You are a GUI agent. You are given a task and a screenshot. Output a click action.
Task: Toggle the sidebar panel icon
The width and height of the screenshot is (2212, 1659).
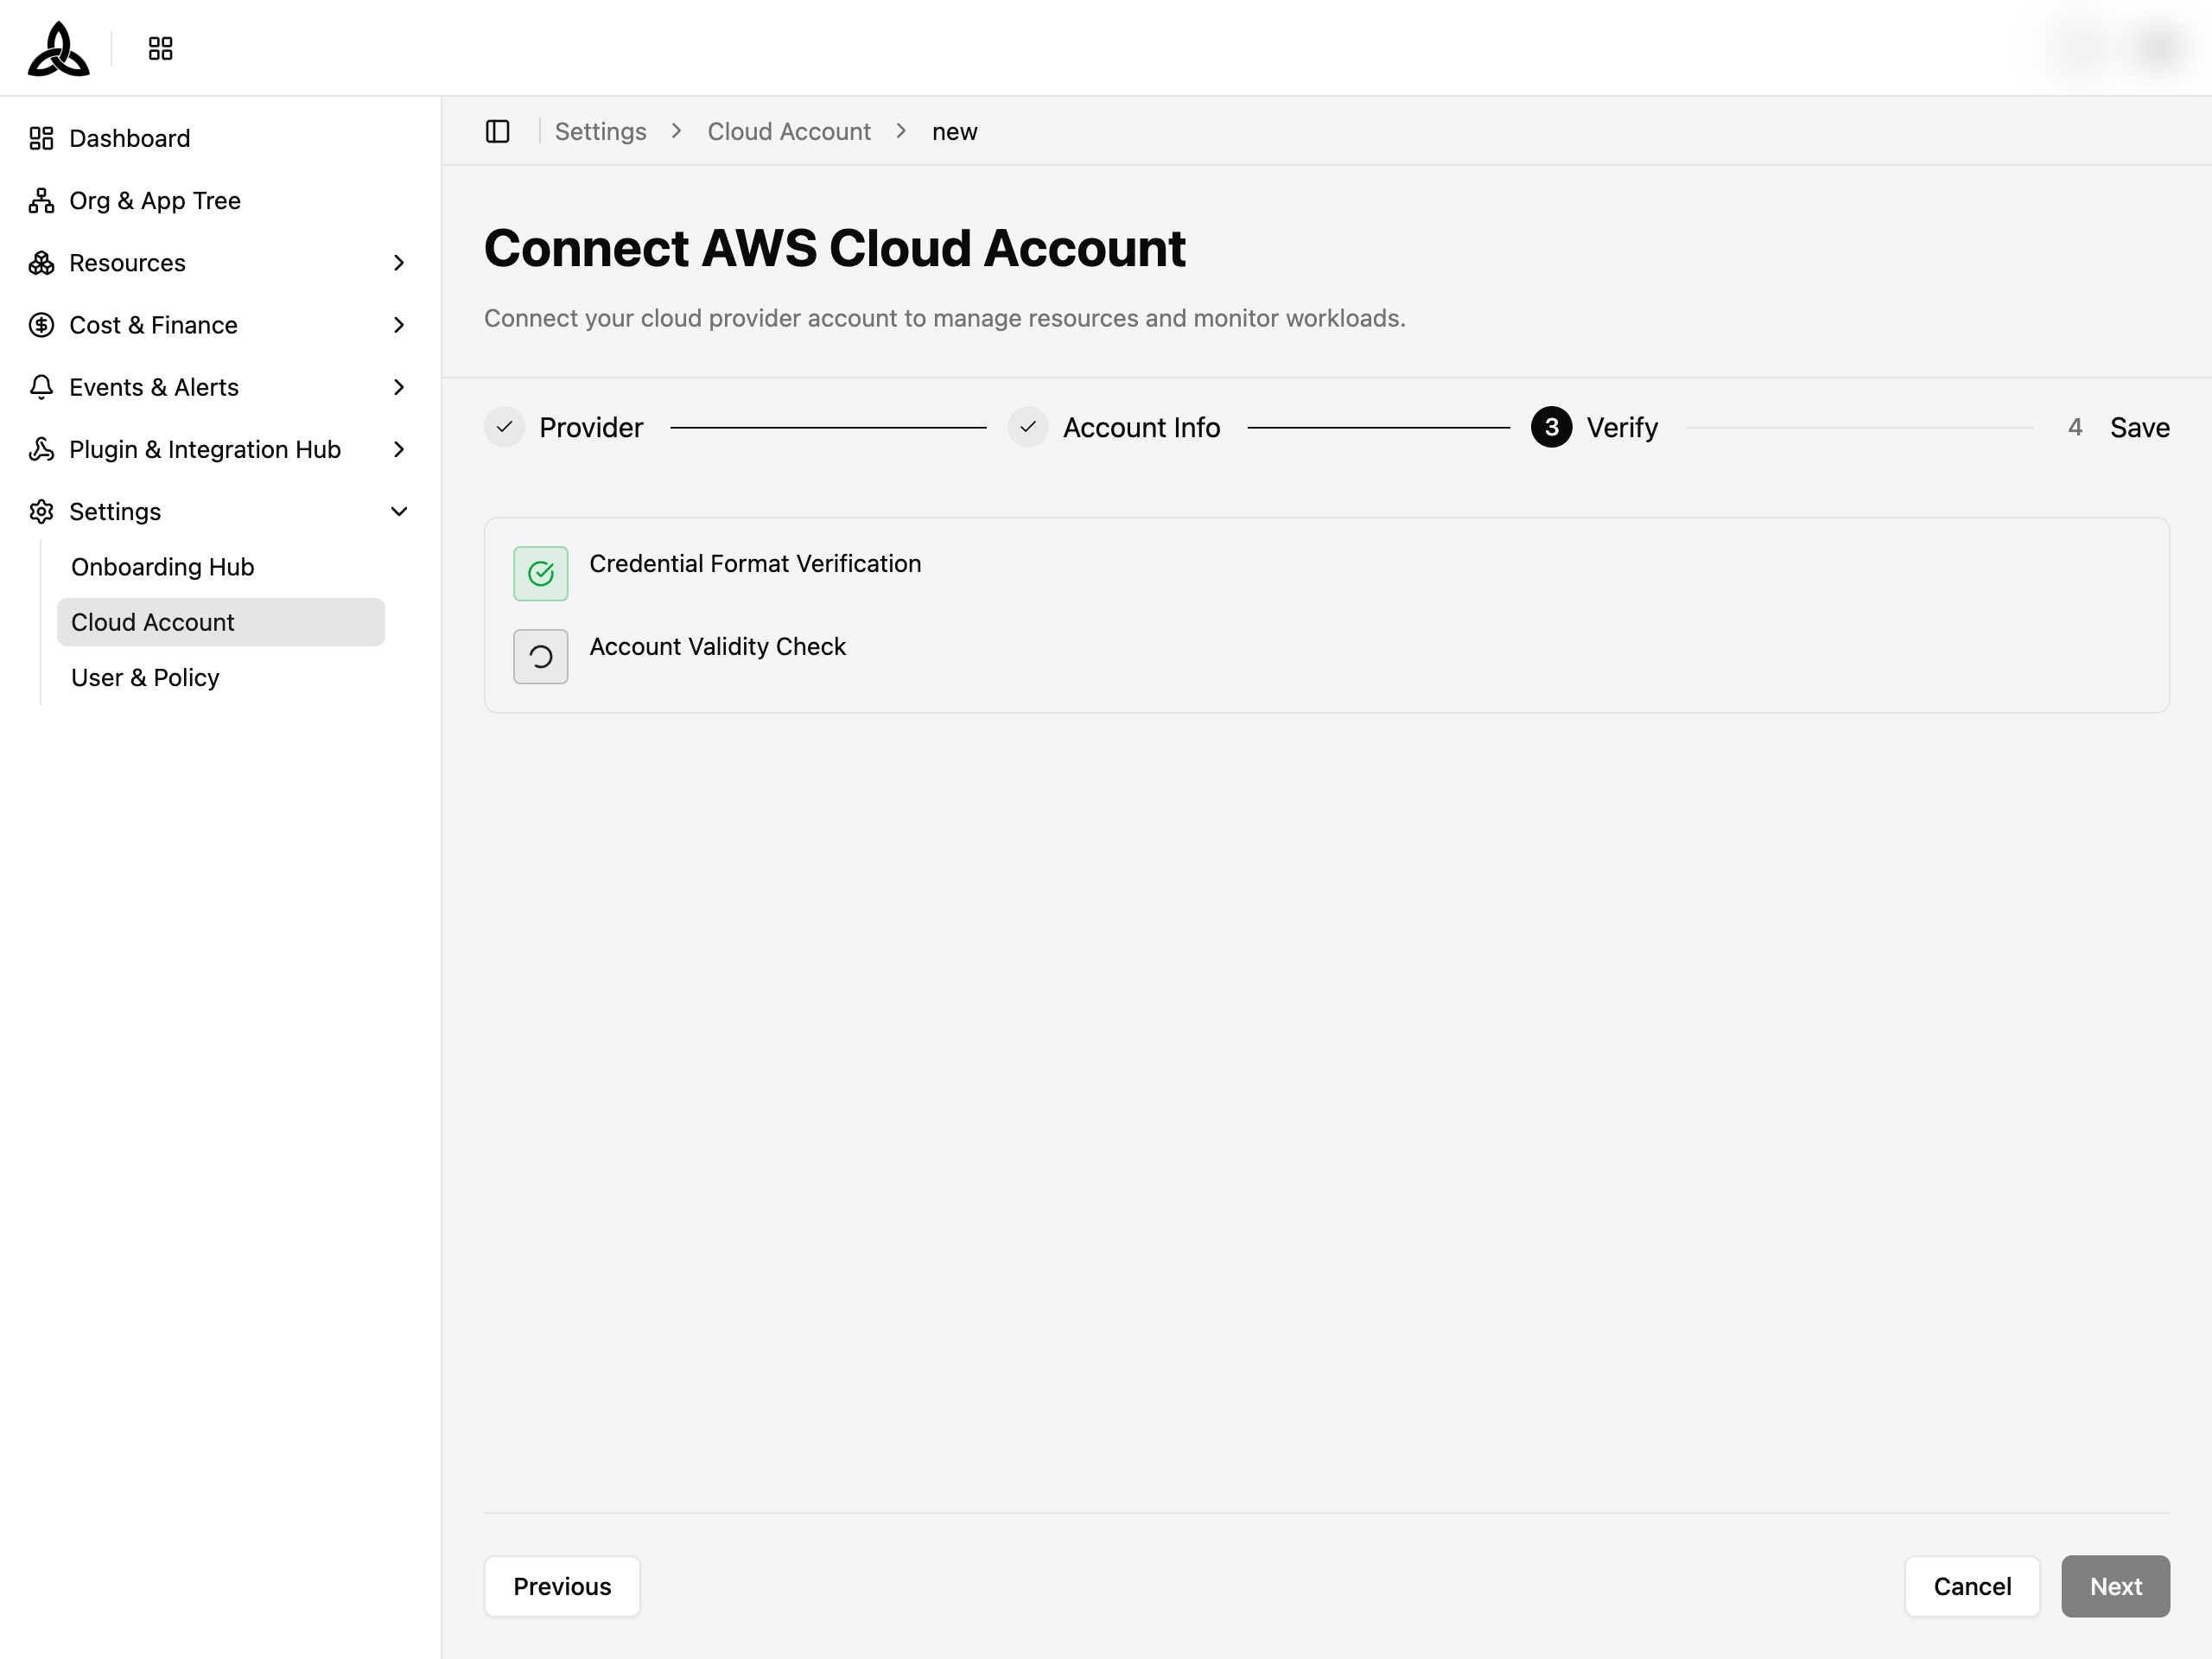(x=497, y=131)
